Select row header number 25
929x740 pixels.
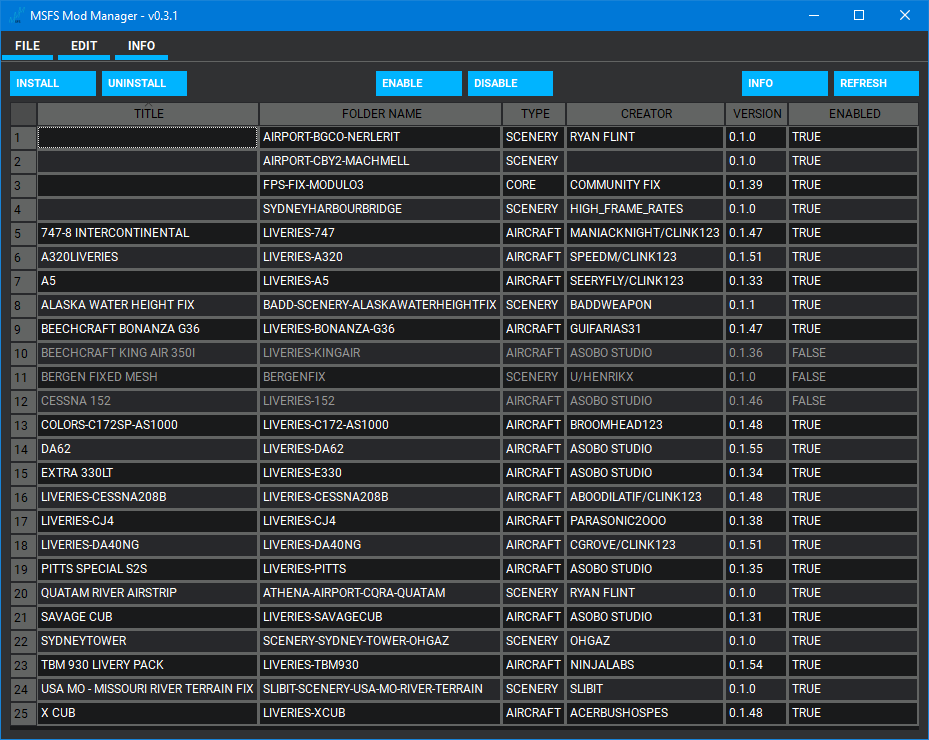point(24,713)
